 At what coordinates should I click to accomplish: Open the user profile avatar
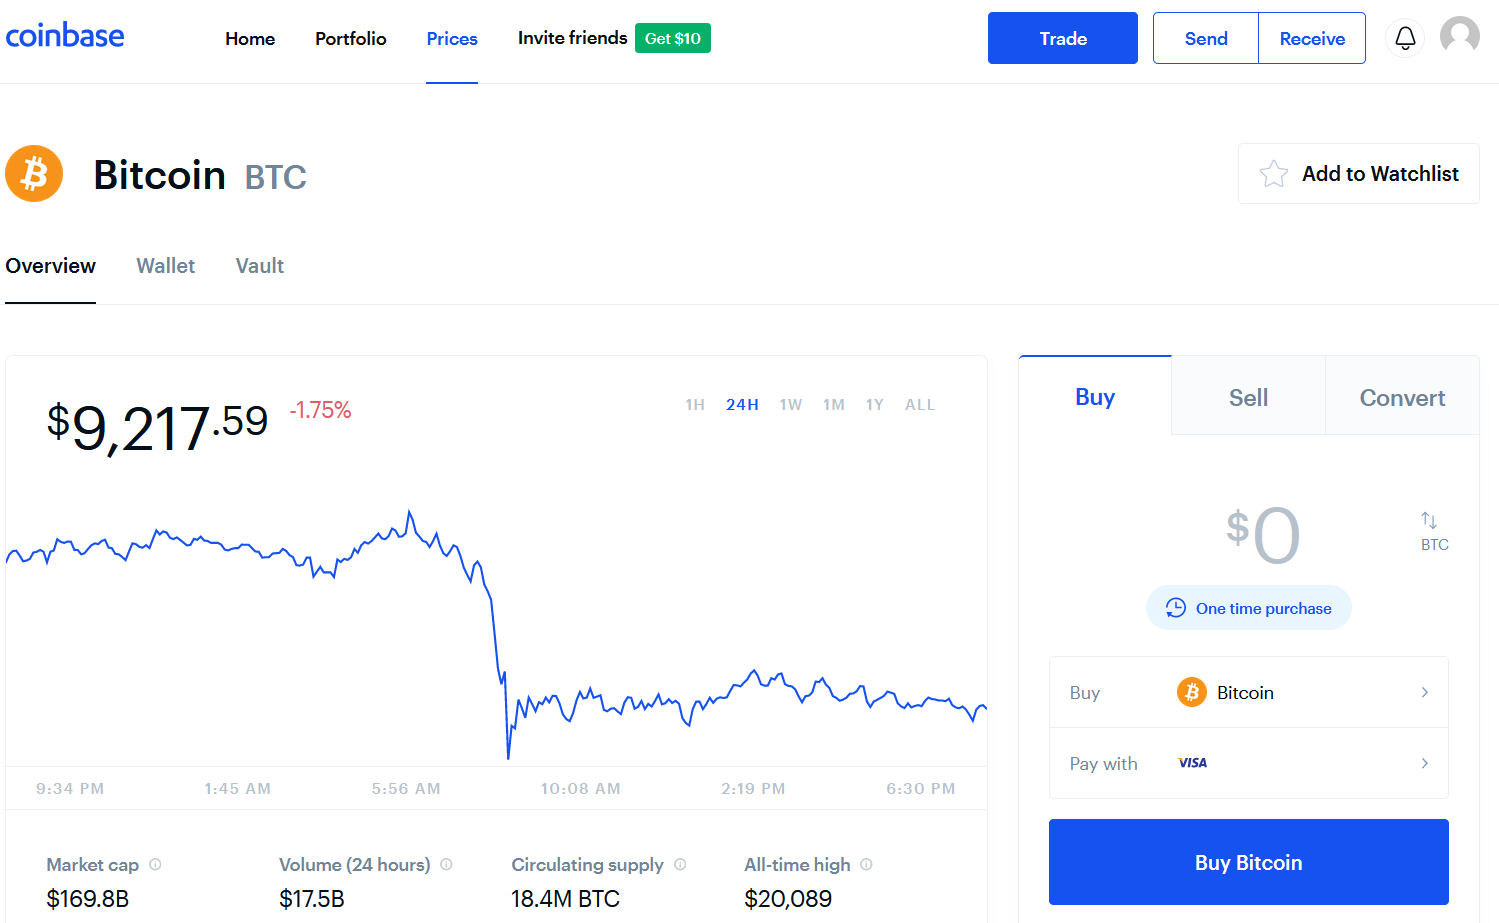1460,36
